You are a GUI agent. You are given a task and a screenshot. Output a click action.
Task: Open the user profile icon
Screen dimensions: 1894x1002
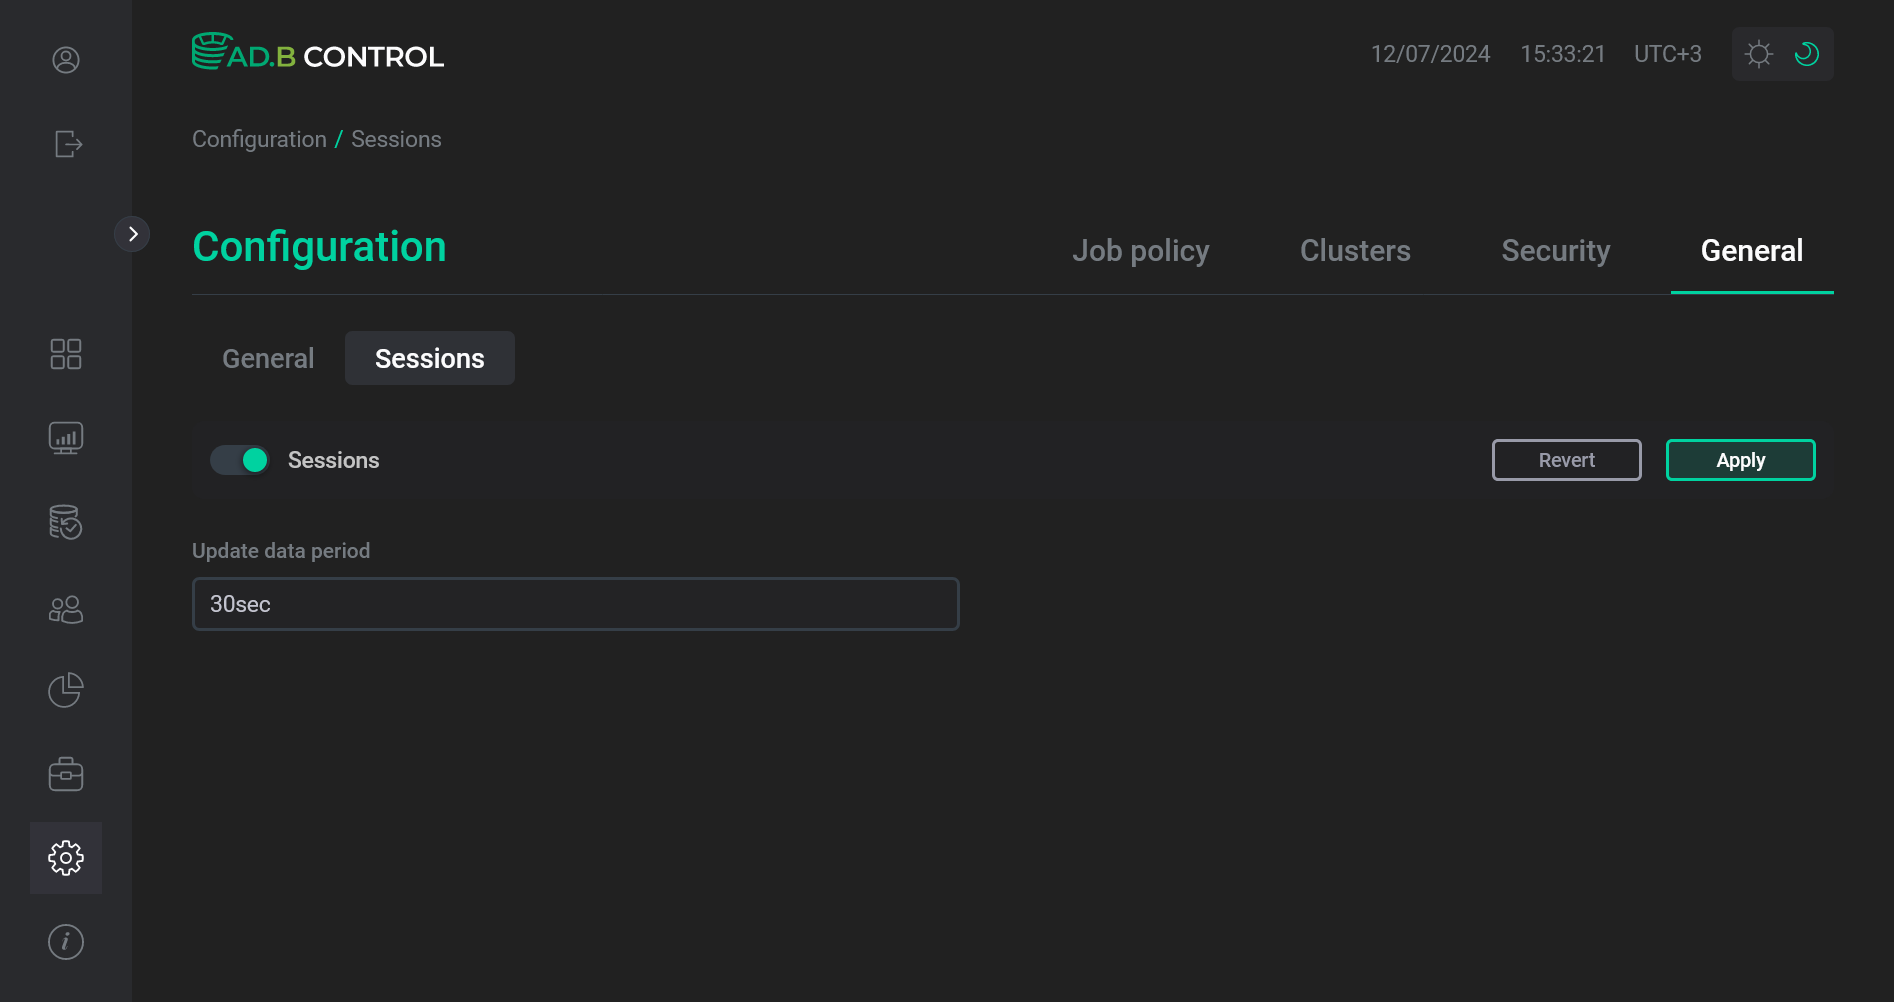tap(65, 60)
